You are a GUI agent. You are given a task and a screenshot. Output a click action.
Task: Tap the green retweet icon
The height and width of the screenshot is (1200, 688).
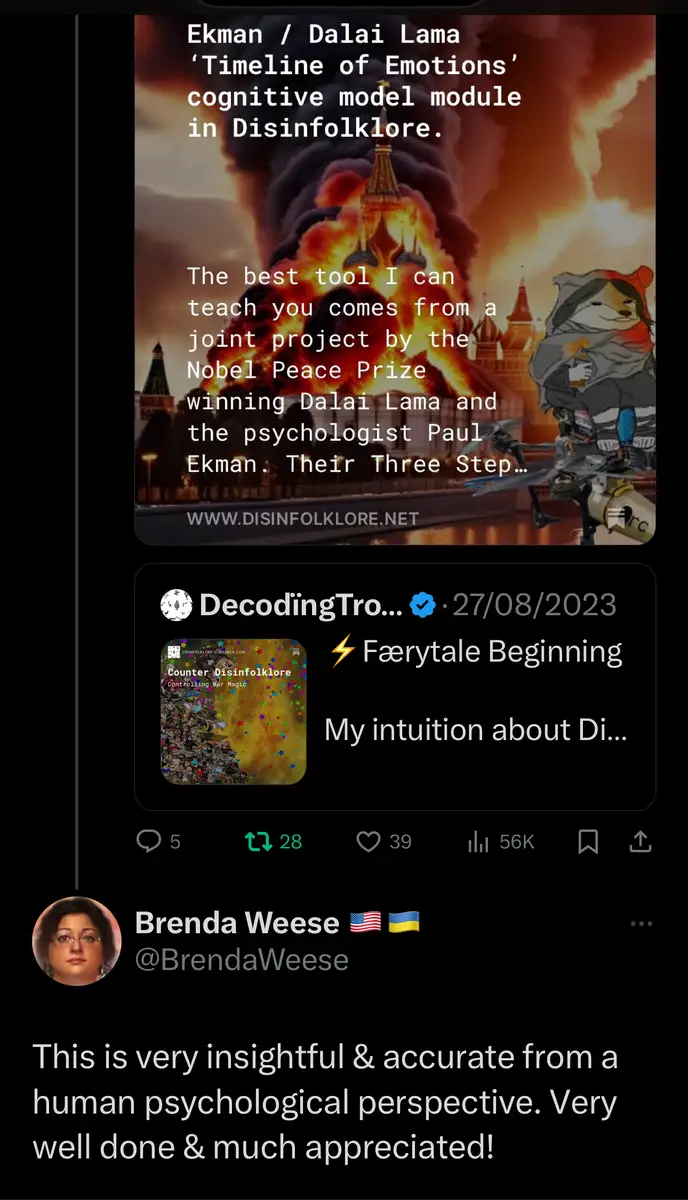(x=259, y=842)
